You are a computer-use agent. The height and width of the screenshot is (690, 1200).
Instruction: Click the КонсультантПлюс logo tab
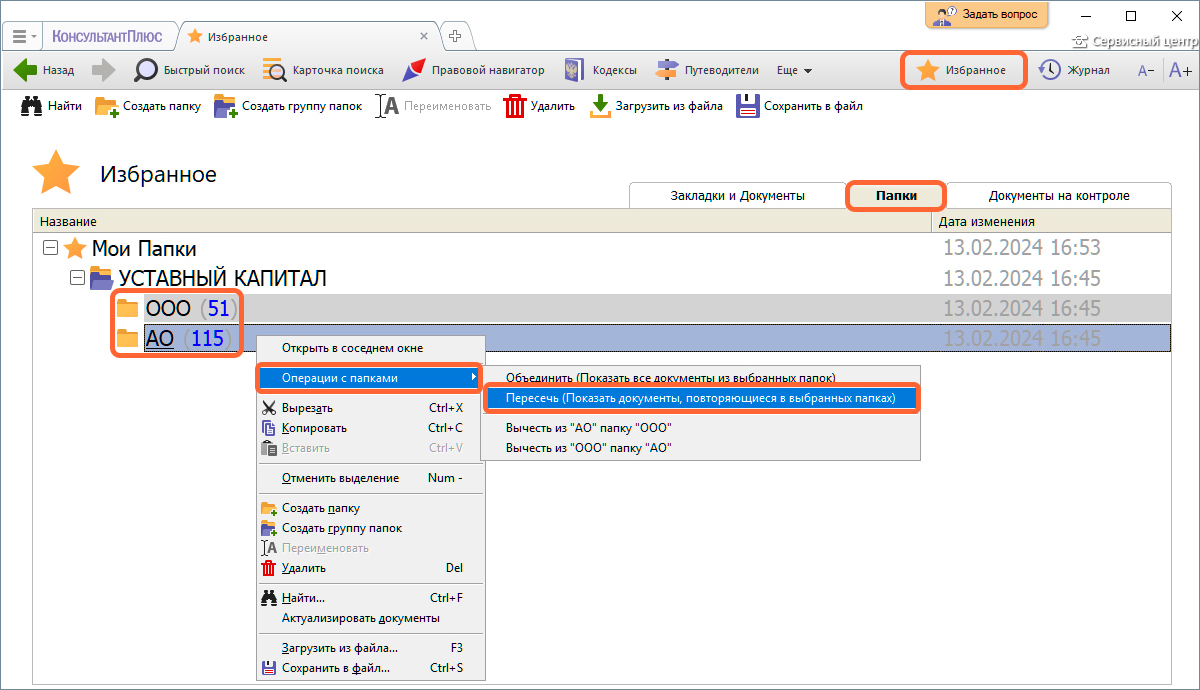click(107, 37)
